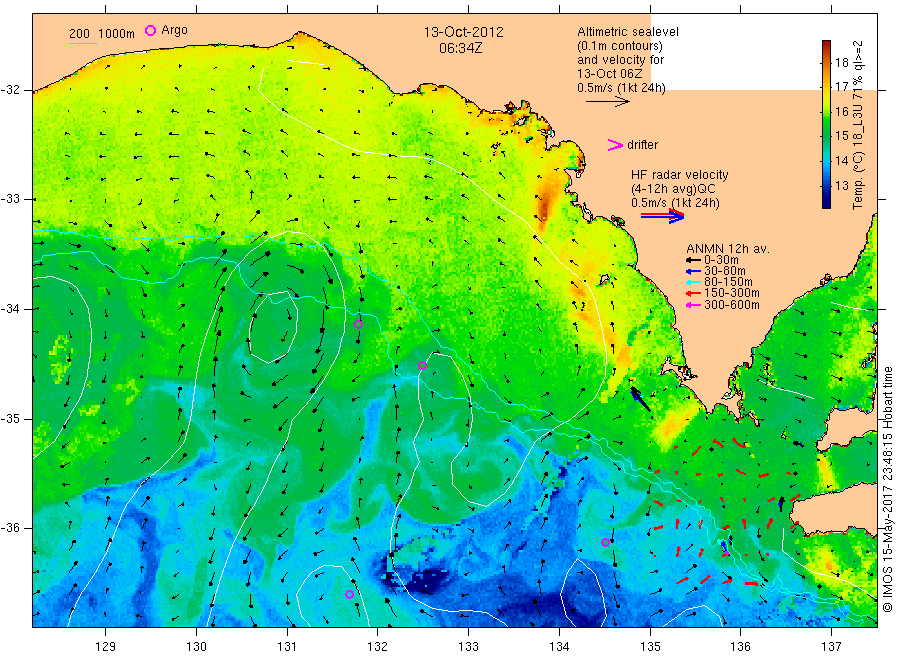Click the magenta drifter chevron in the legend

click(615, 145)
